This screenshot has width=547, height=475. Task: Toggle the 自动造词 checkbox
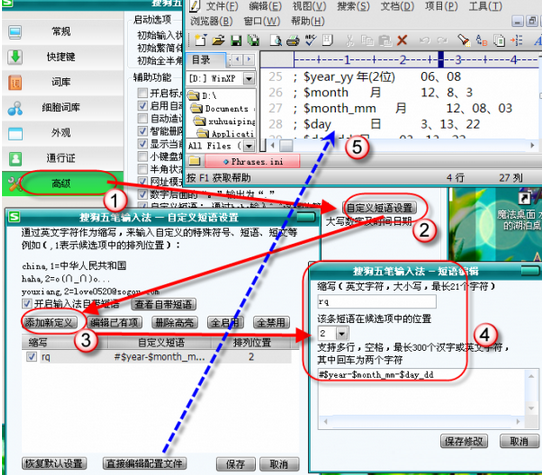[142, 118]
